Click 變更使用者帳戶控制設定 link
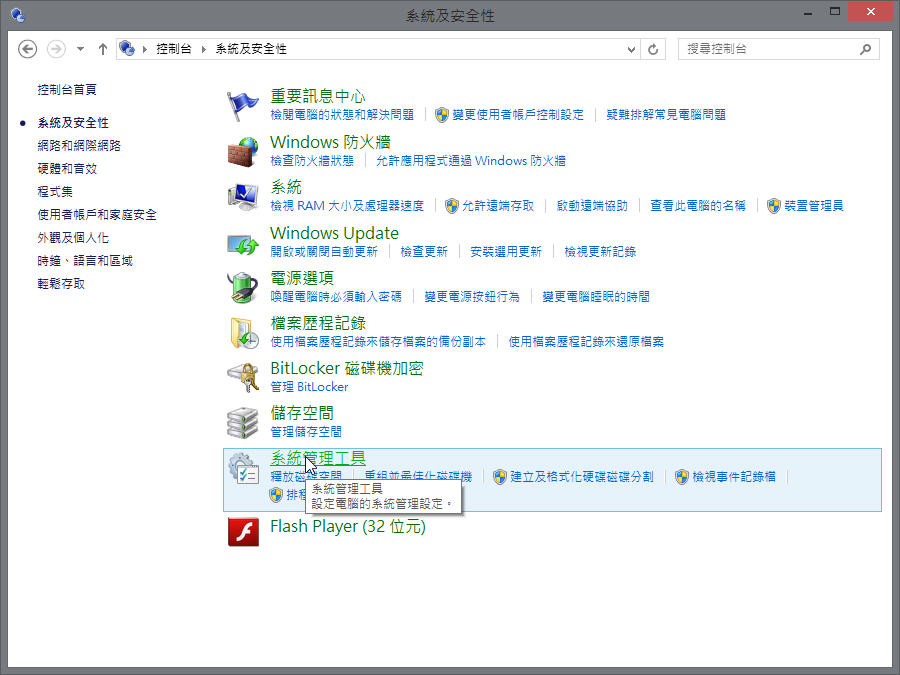 (518, 115)
